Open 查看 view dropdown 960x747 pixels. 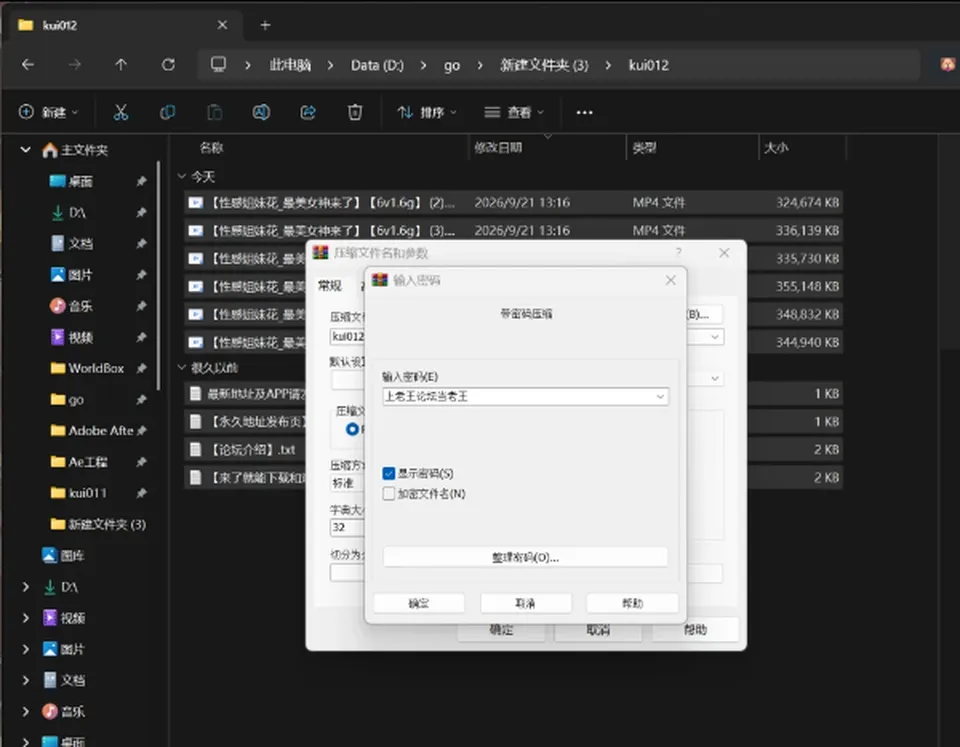(x=514, y=113)
